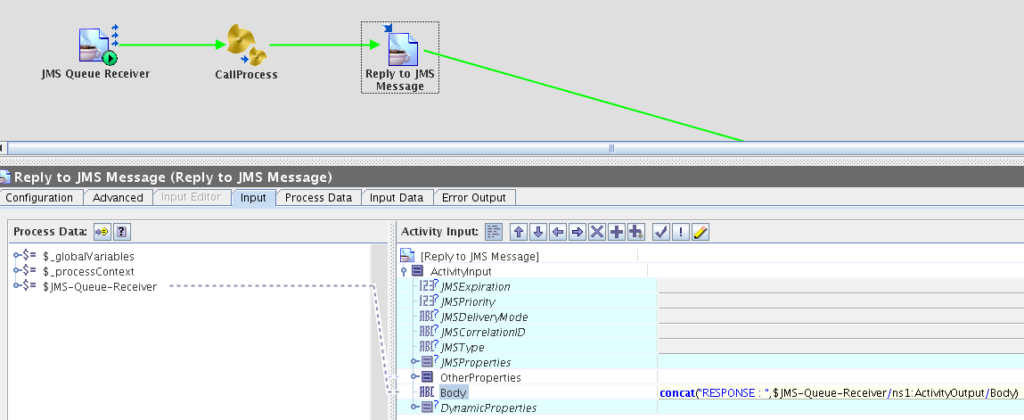Select the CallProcess activity icon

coord(245,46)
